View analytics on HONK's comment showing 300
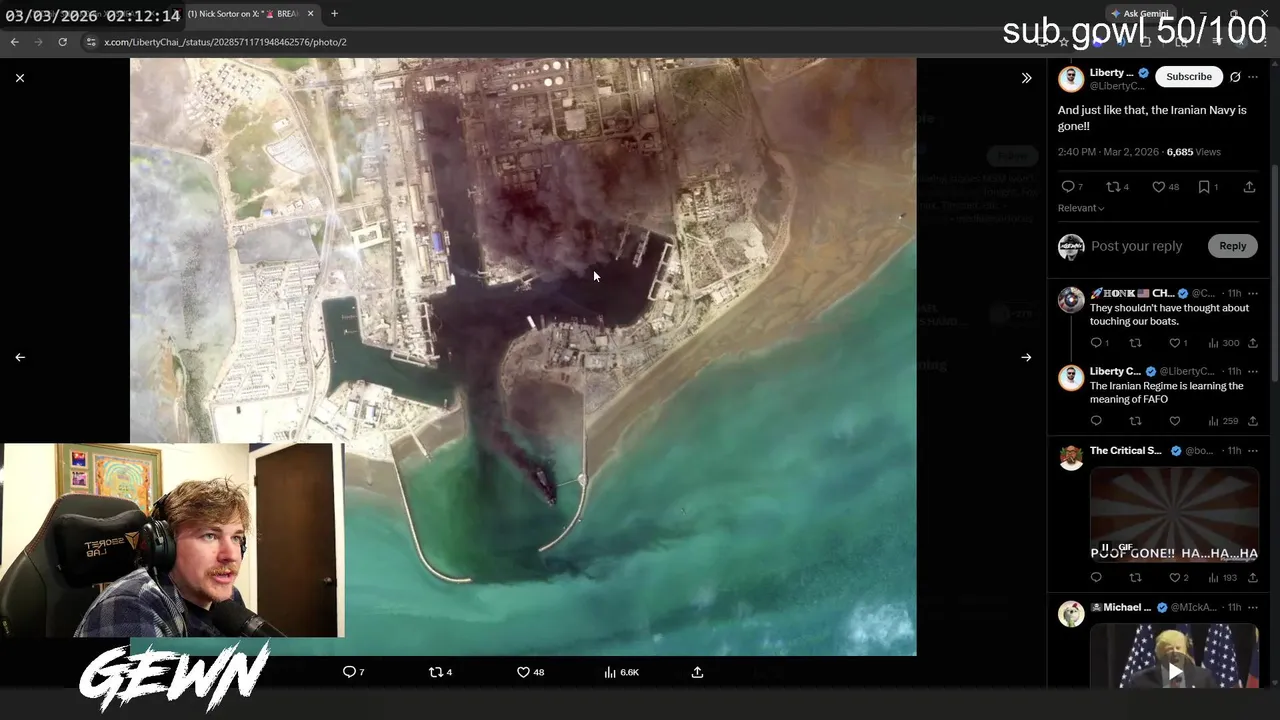The width and height of the screenshot is (1280, 720). 1222,343
